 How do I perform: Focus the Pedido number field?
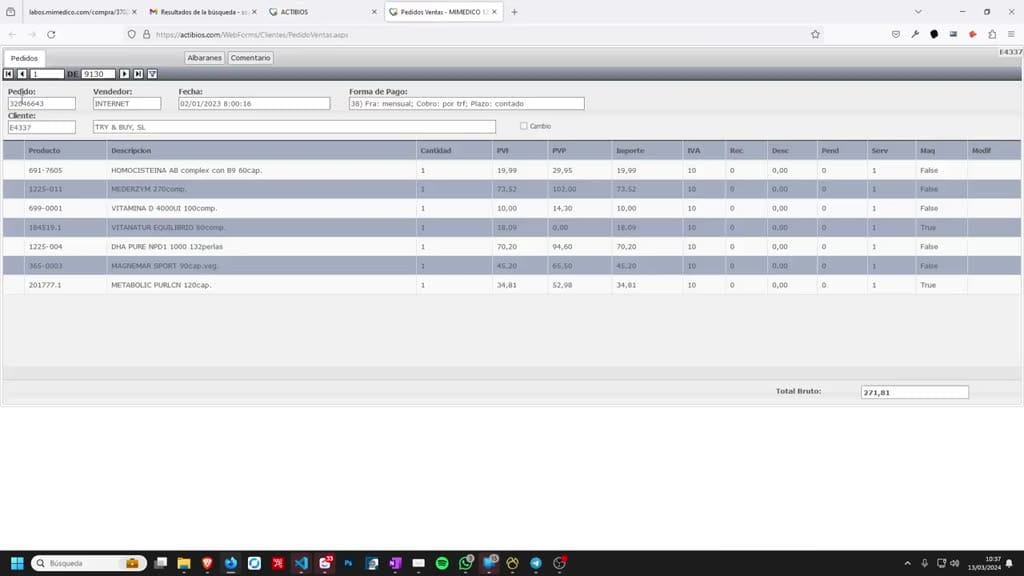point(42,104)
